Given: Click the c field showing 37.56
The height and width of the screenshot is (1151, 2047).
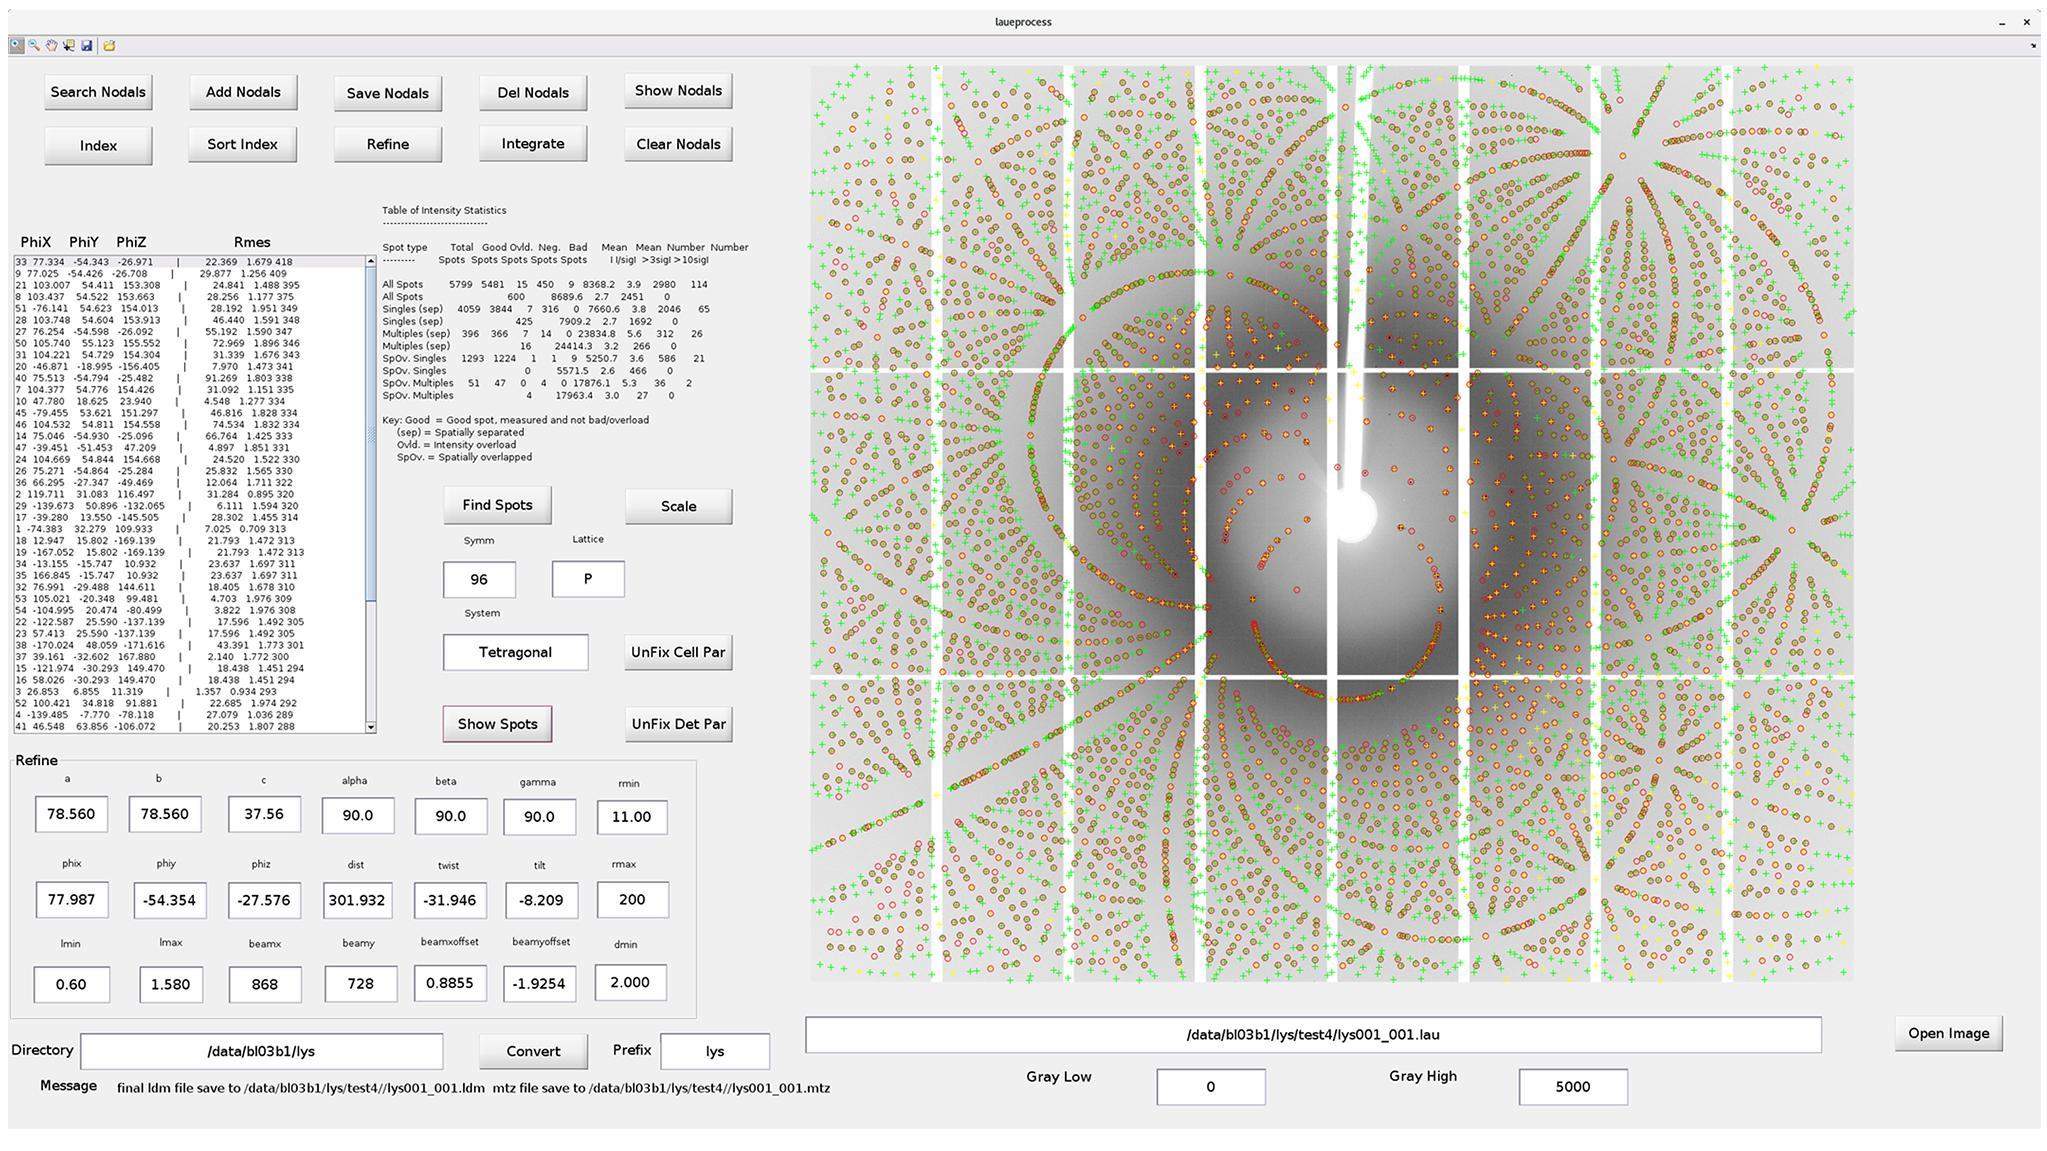Looking at the screenshot, I should tap(264, 814).
